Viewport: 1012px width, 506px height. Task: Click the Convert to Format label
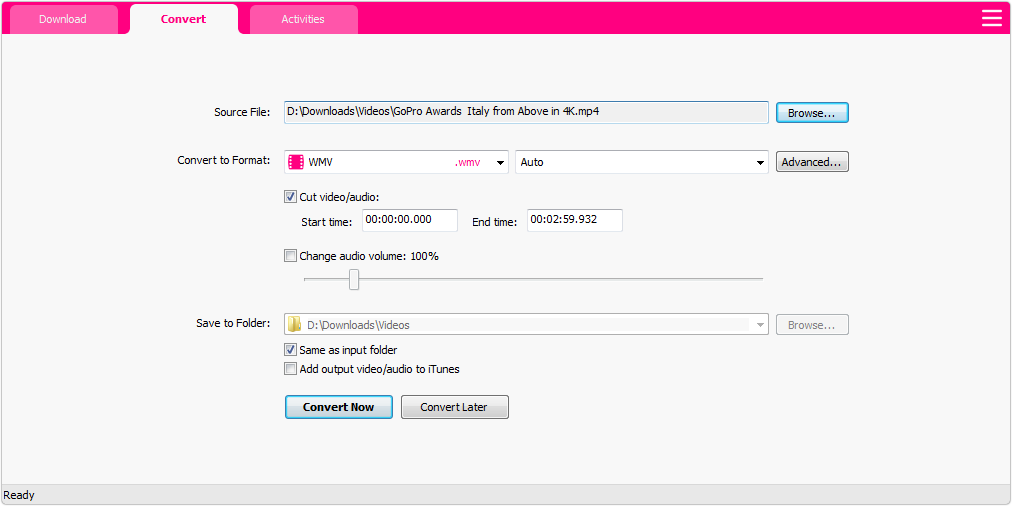(x=224, y=160)
